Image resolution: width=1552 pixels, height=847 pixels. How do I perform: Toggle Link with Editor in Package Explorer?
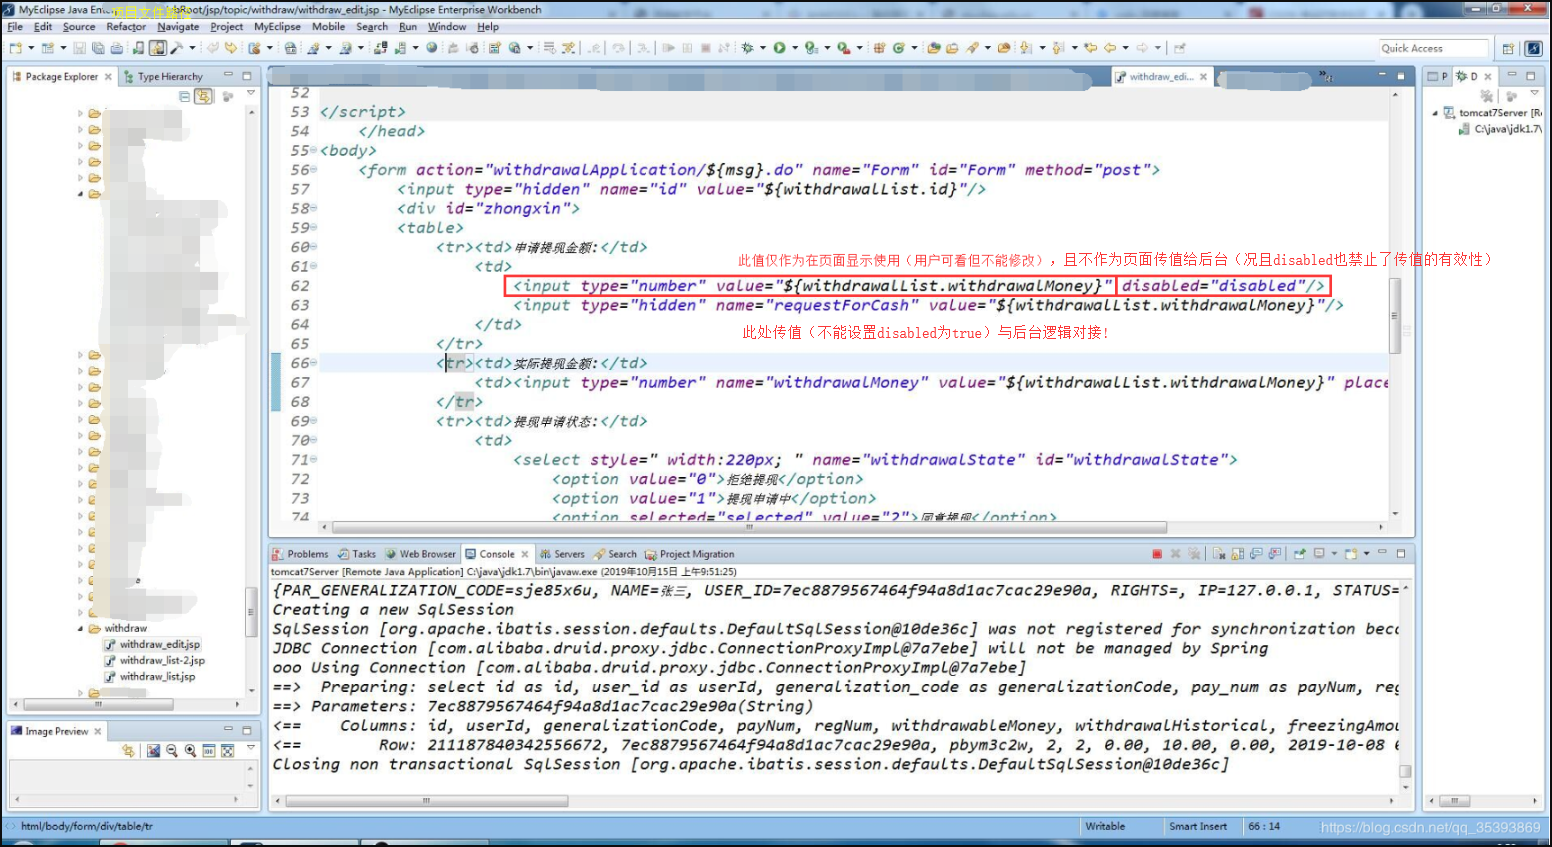click(x=204, y=96)
